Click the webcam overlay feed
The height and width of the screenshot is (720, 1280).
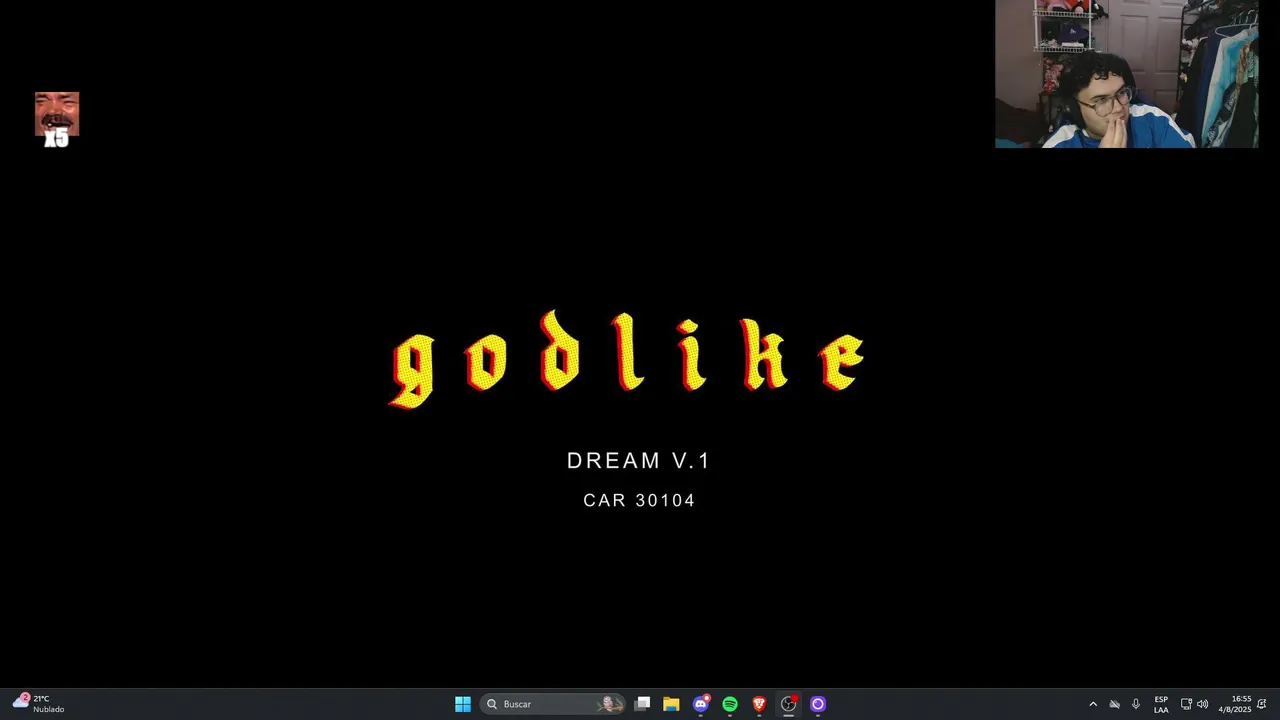click(1126, 74)
